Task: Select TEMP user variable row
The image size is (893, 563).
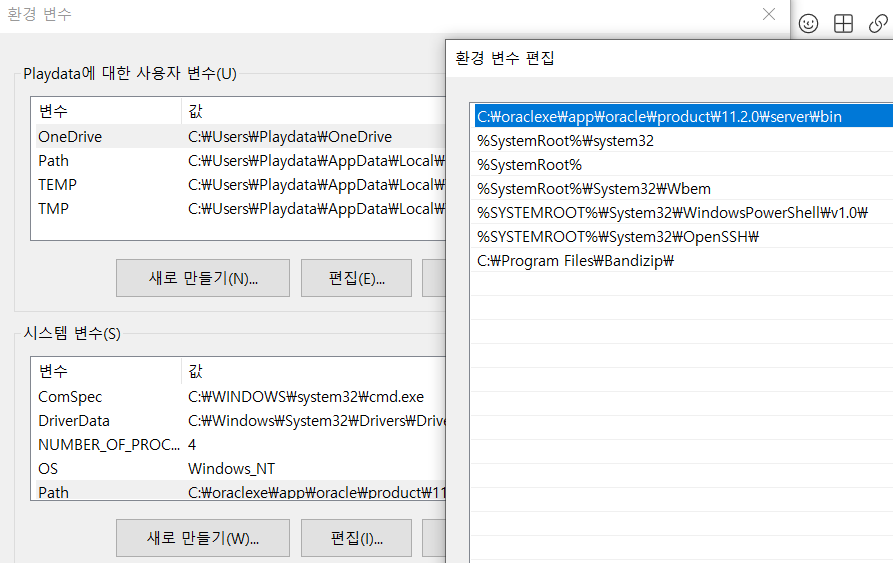Action: point(240,184)
